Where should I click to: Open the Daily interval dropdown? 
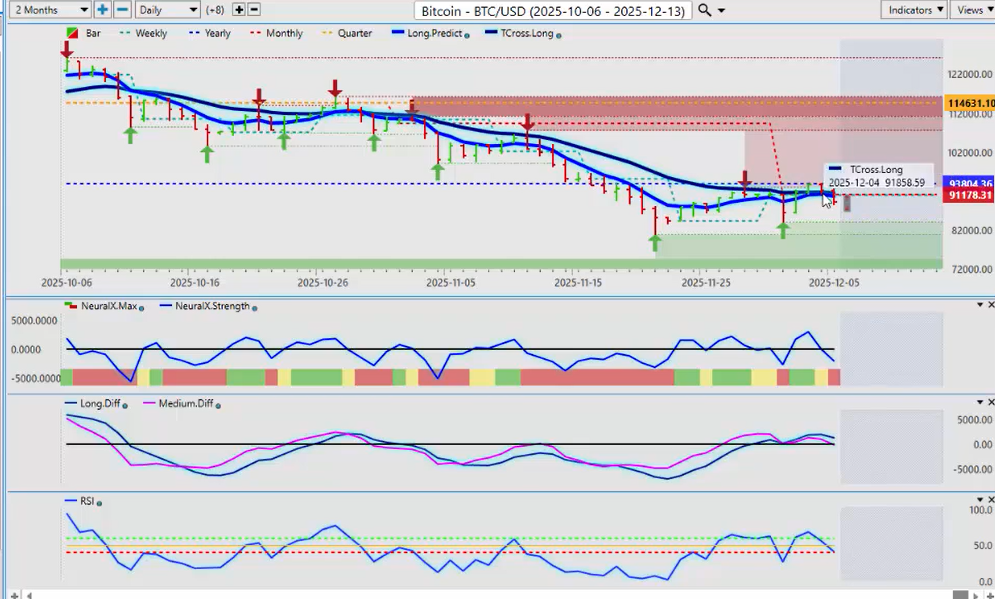tap(167, 10)
